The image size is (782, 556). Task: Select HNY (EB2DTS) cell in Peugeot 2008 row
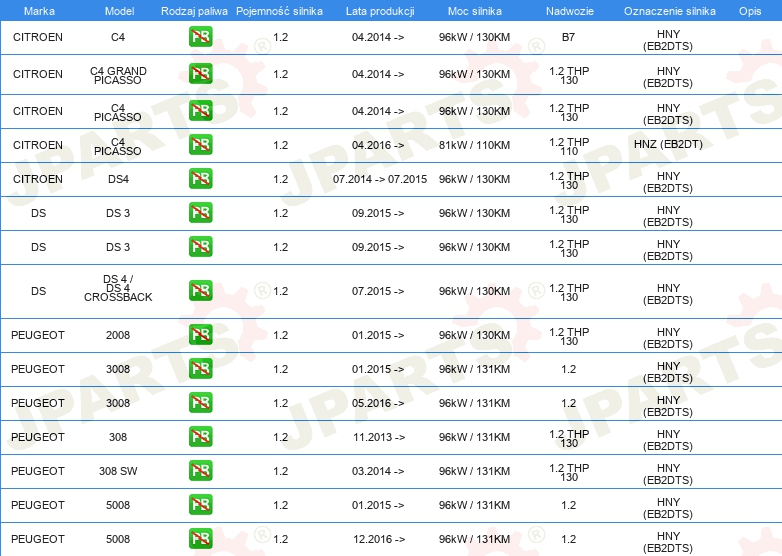coord(668,338)
